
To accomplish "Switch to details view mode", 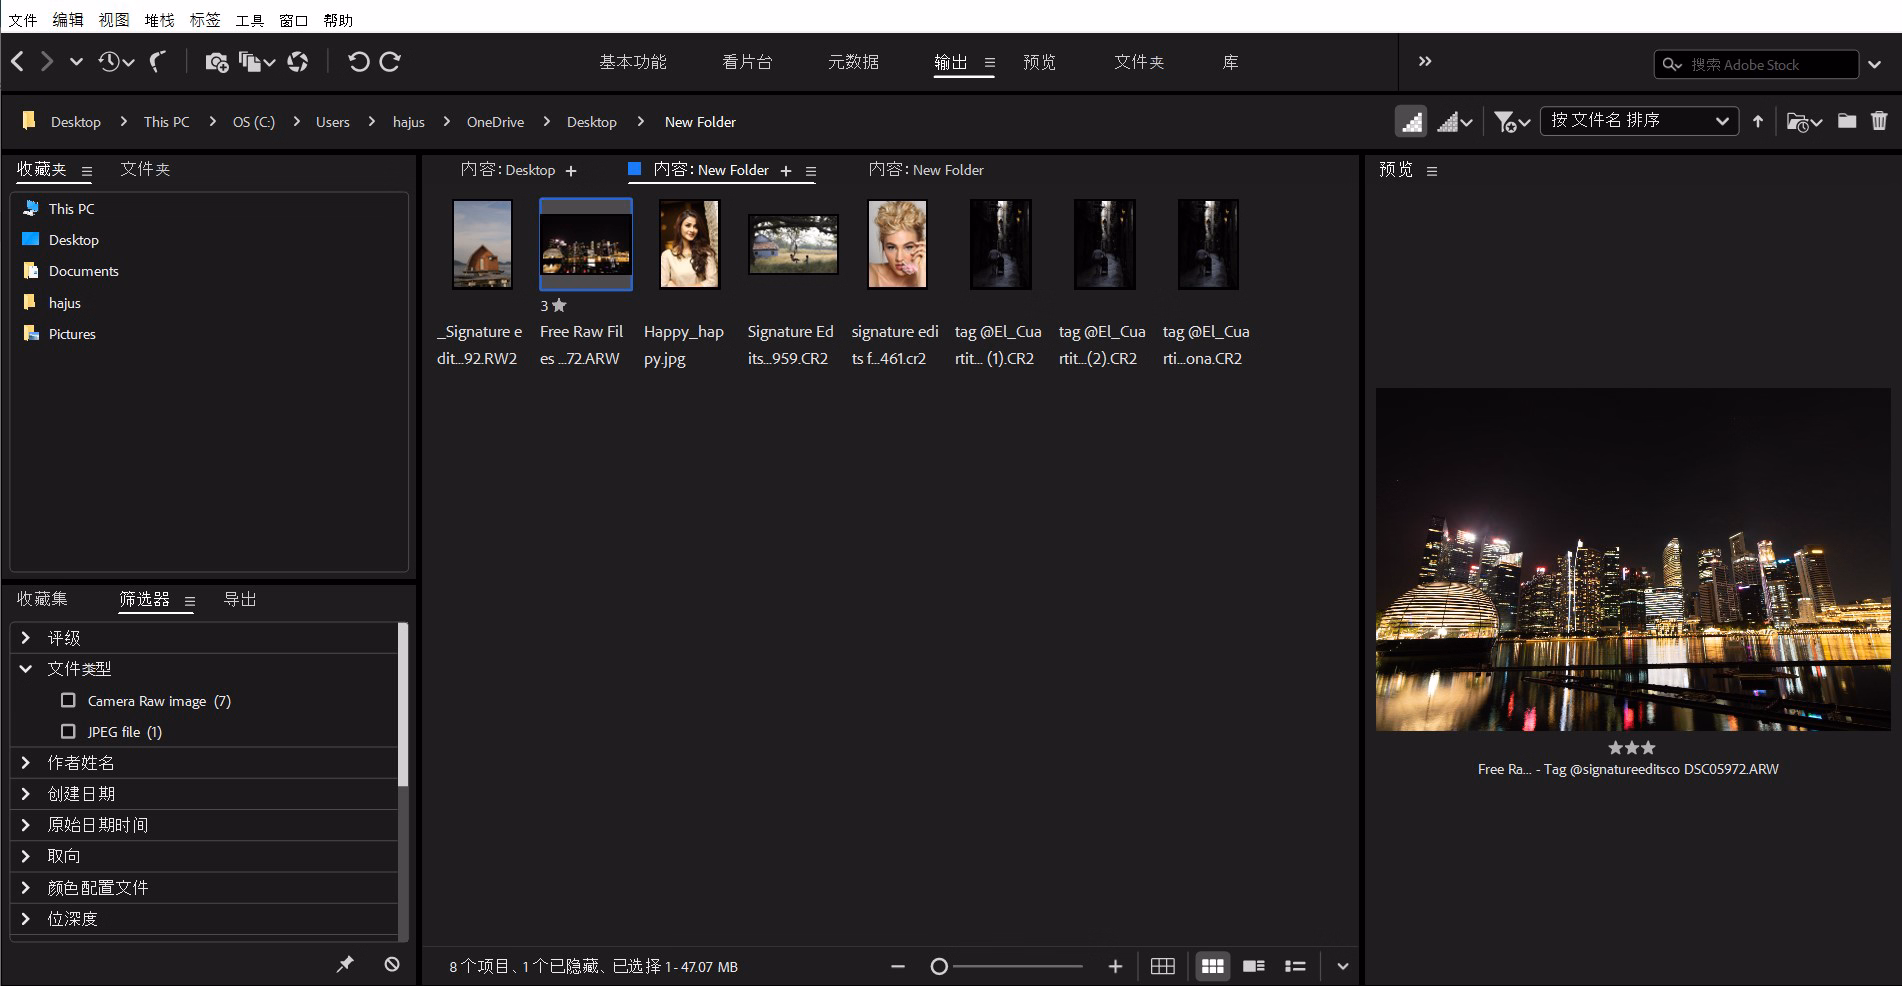I will [1253, 966].
